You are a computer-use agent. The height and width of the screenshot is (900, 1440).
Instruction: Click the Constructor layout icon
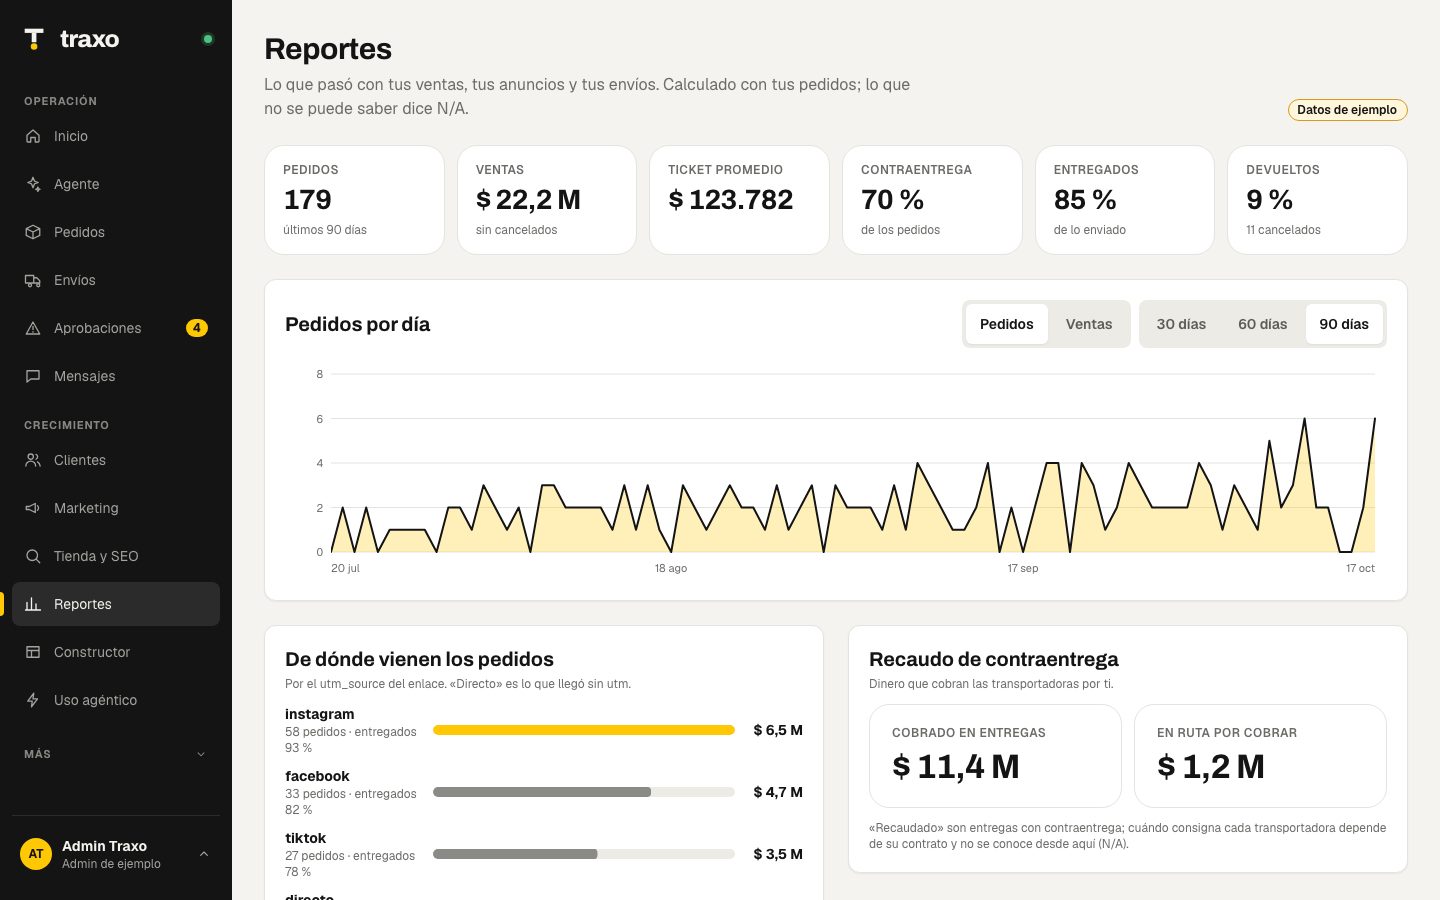pos(33,652)
